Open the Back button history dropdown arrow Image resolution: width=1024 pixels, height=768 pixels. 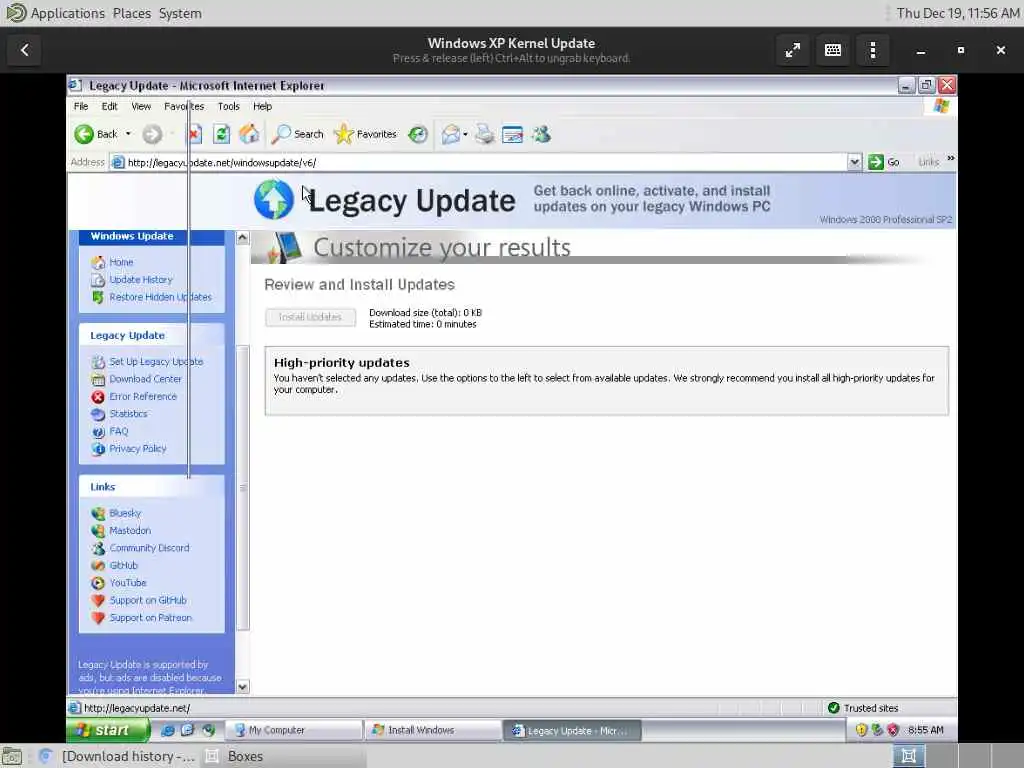tap(128, 134)
